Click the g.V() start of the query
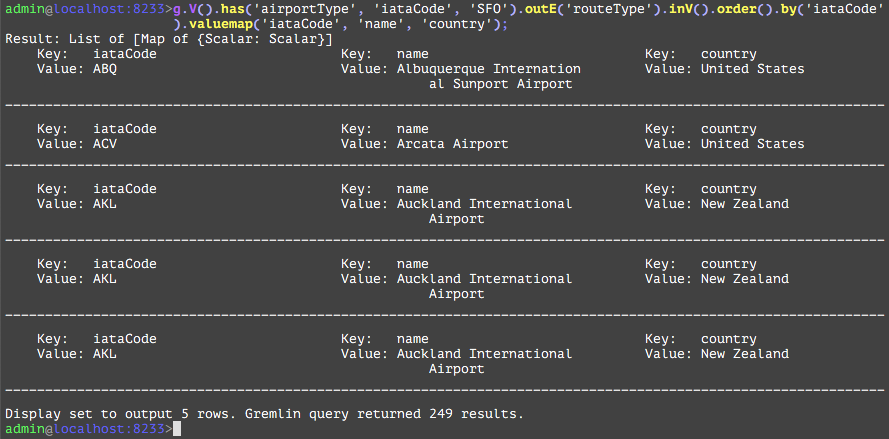 point(192,9)
